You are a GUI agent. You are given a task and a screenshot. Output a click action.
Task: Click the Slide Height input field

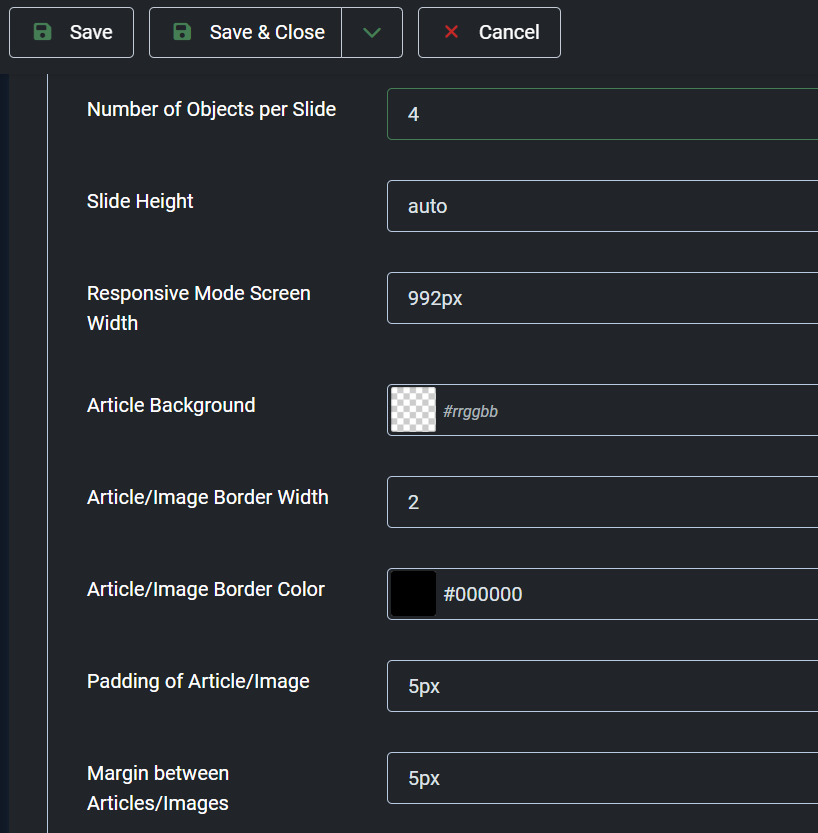pyautogui.click(x=602, y=206)
